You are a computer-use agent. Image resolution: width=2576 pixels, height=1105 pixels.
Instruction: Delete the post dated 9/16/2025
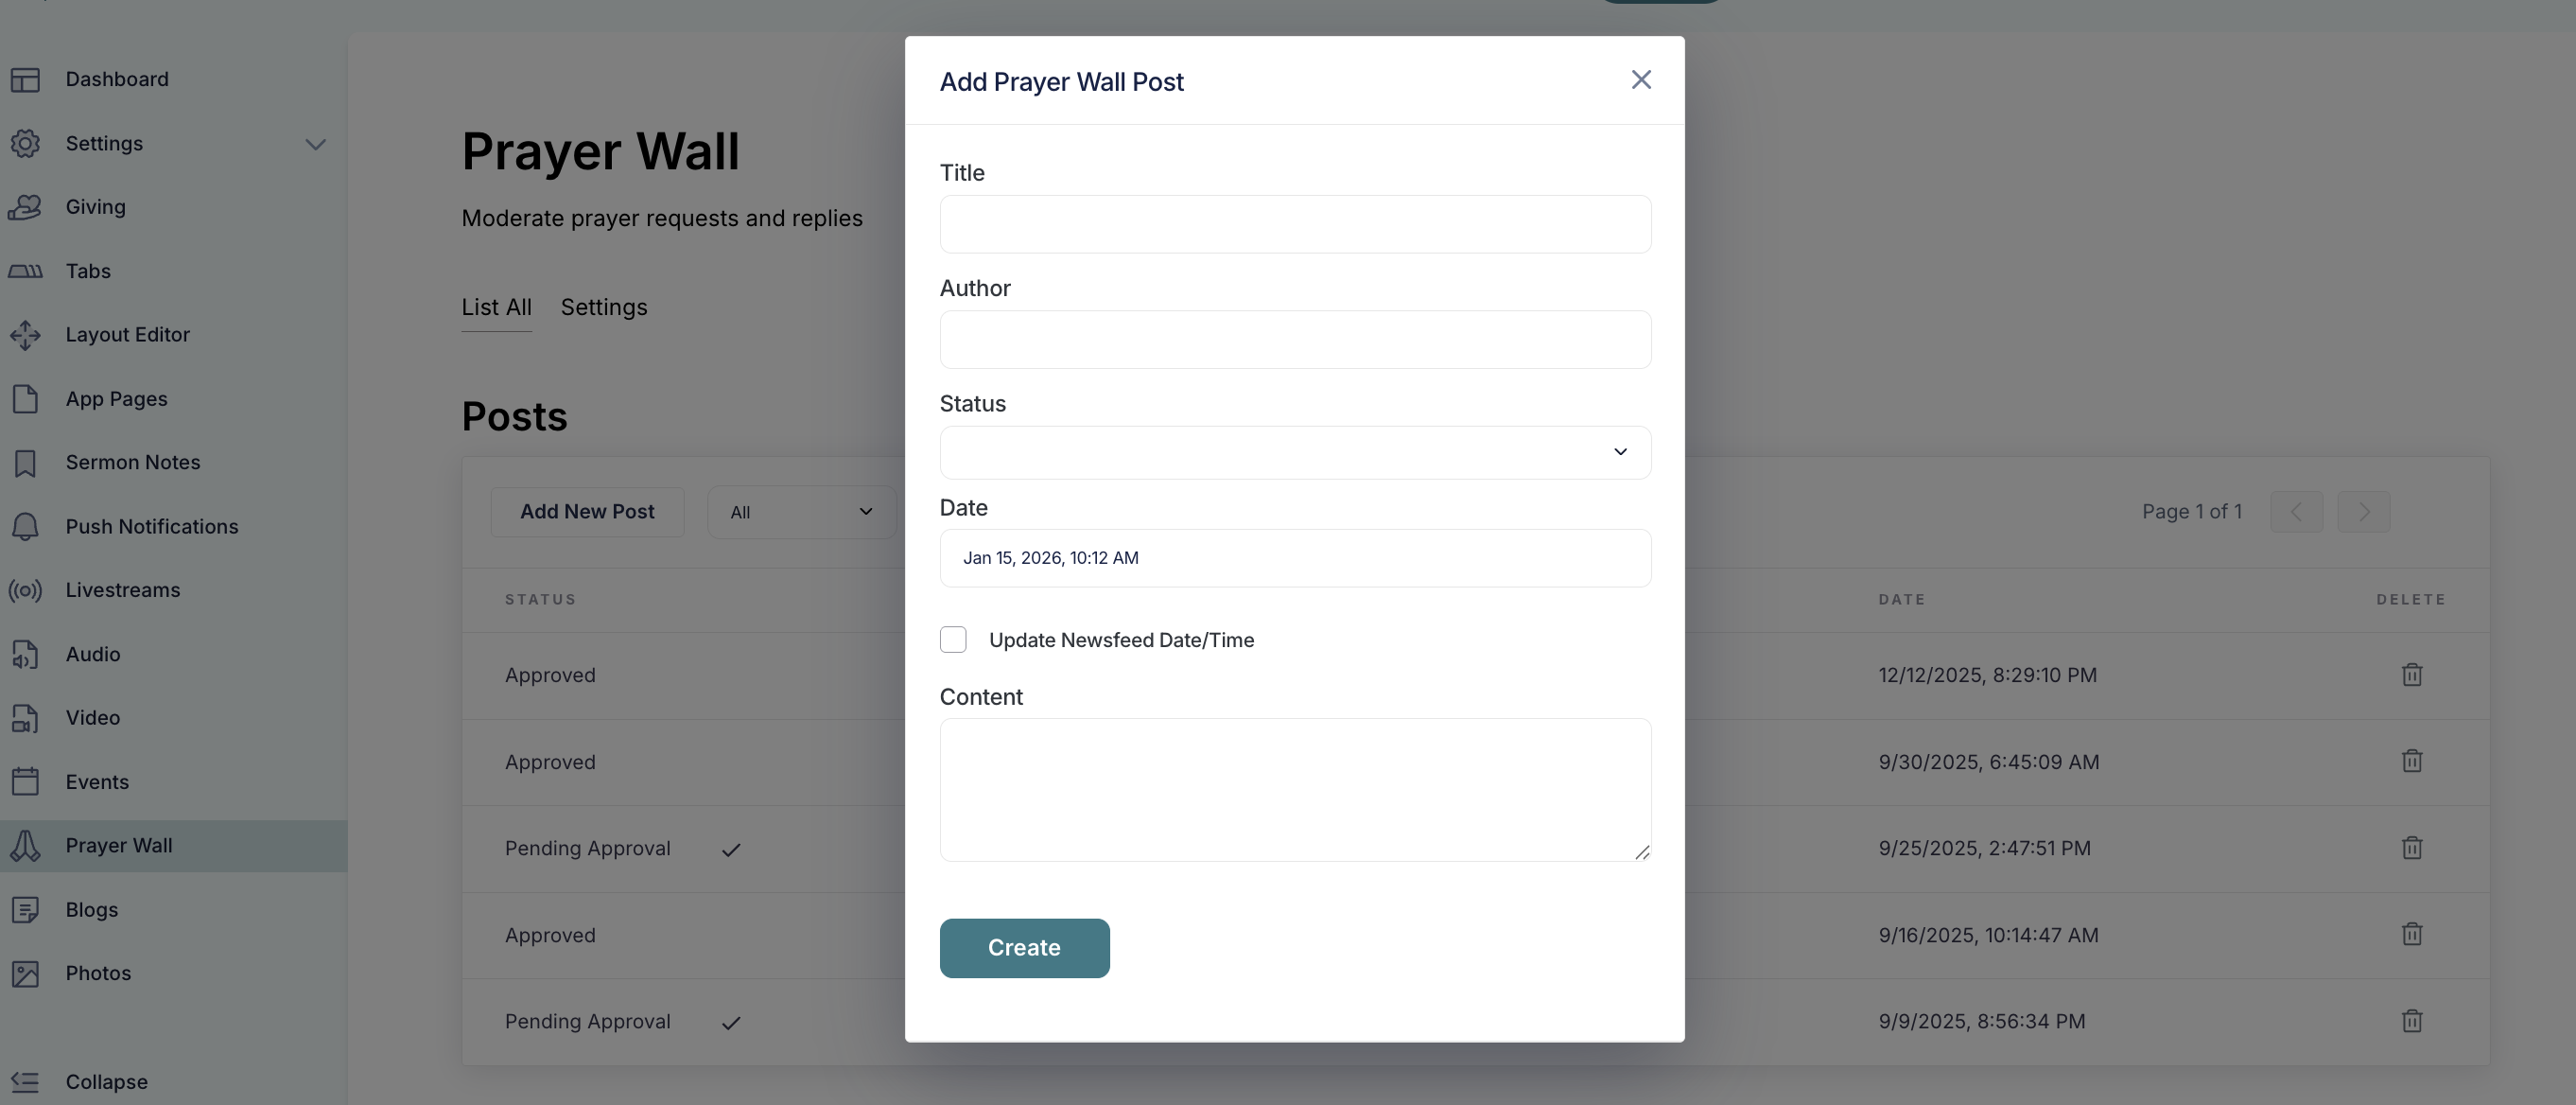(x=2411, y=934)
